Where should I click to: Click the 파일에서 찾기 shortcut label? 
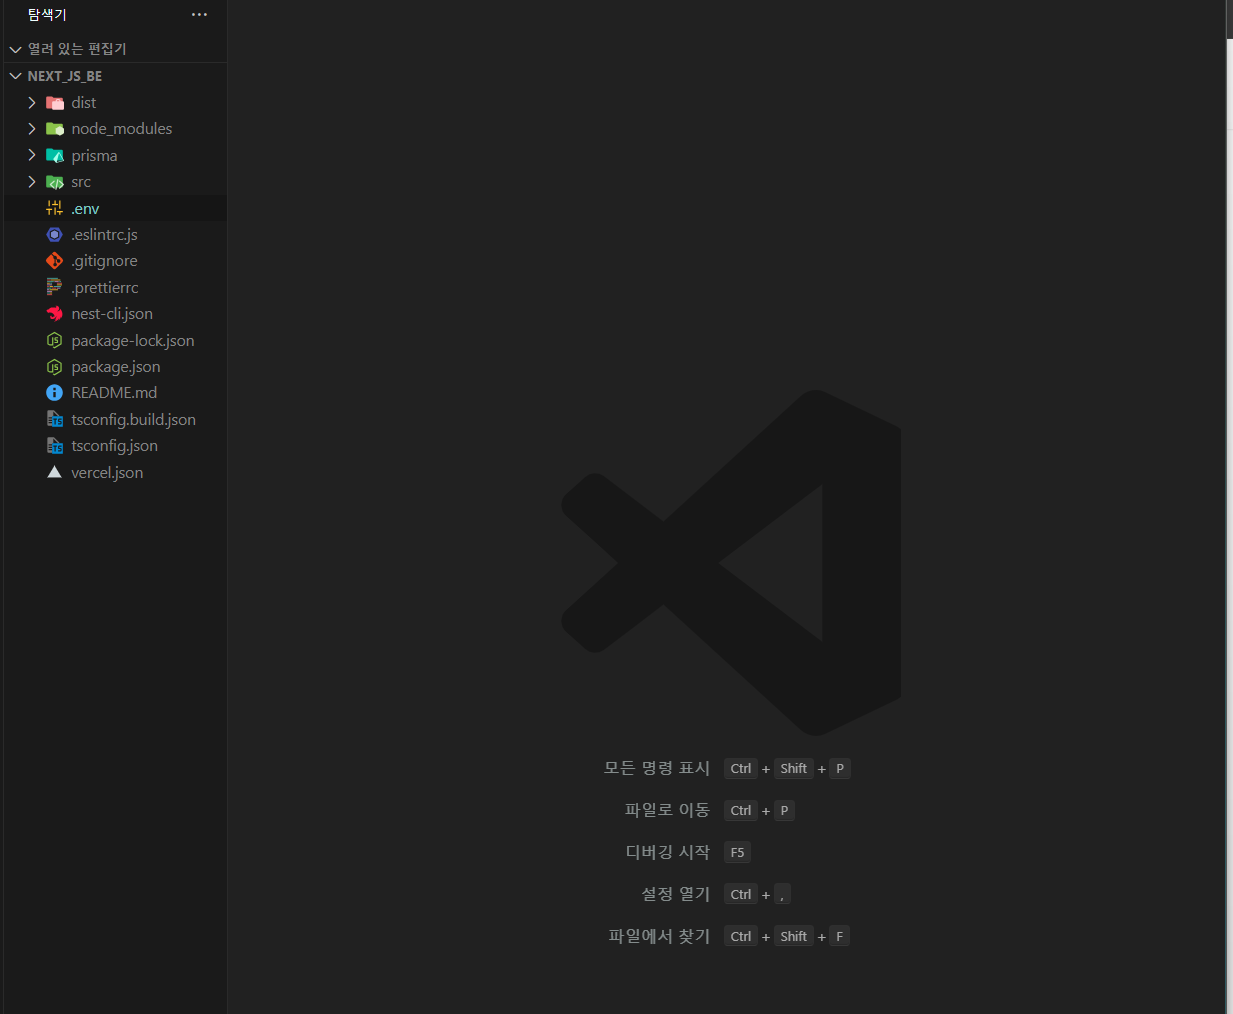point(659,936)
